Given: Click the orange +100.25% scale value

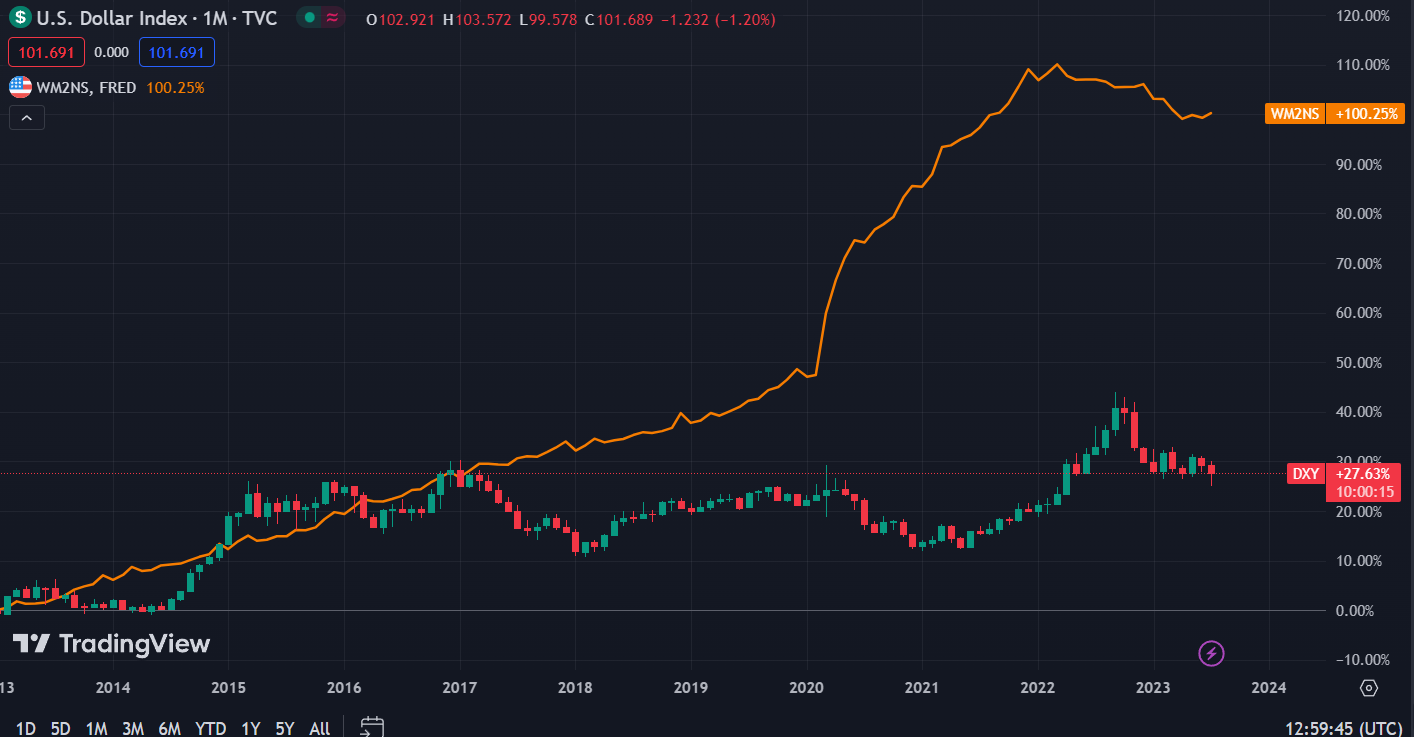Looking at the screenshot, I should (1365, 113).
